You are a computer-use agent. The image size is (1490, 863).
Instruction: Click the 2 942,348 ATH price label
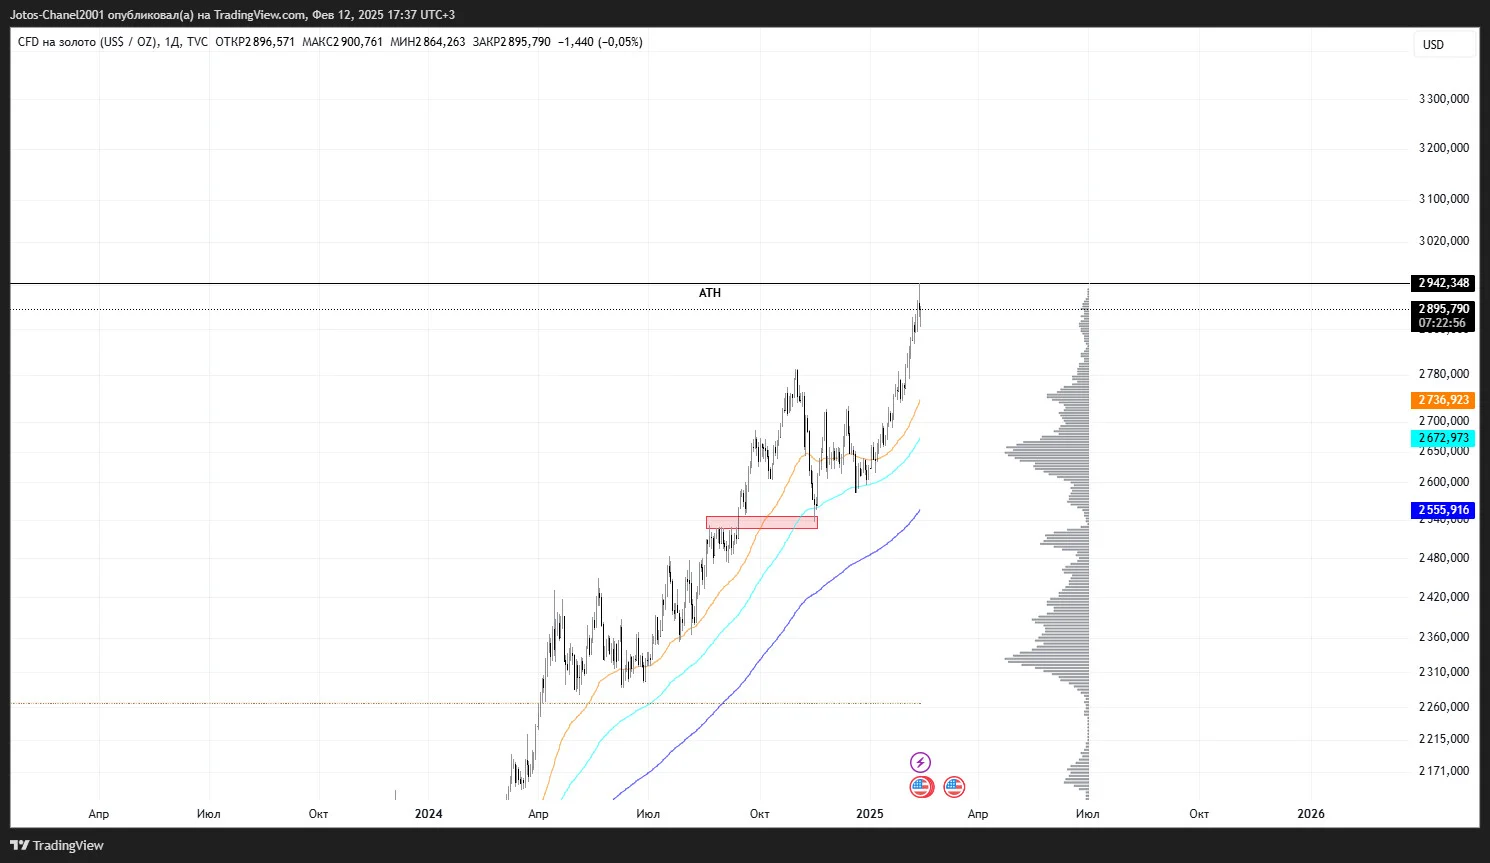[x=1444, y=283]
